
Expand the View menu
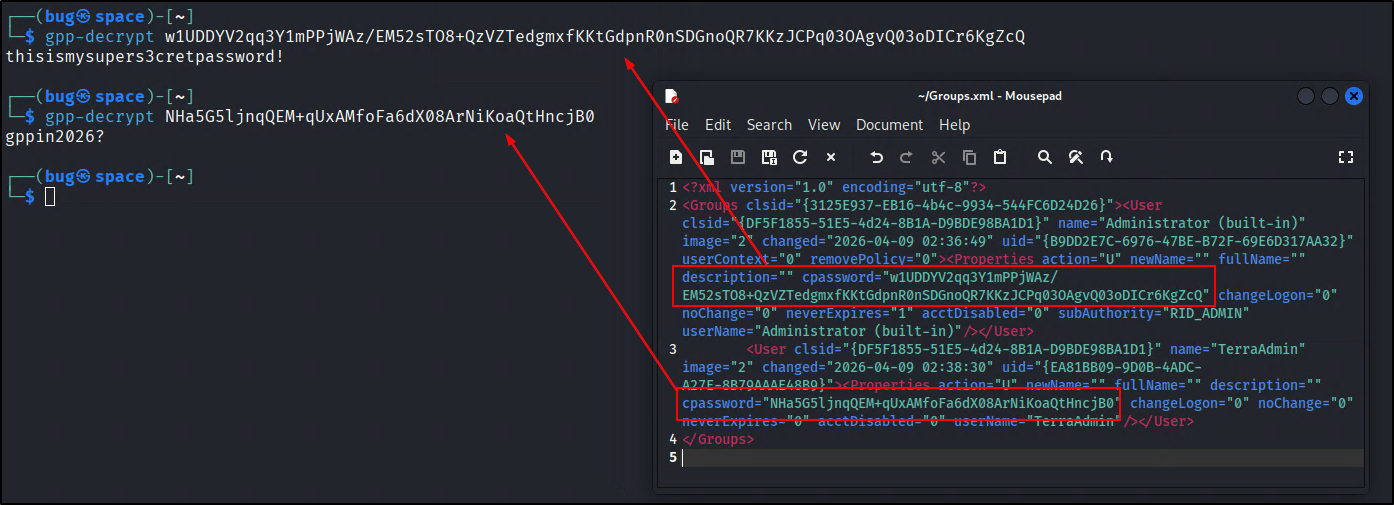[x=824, y=125]
